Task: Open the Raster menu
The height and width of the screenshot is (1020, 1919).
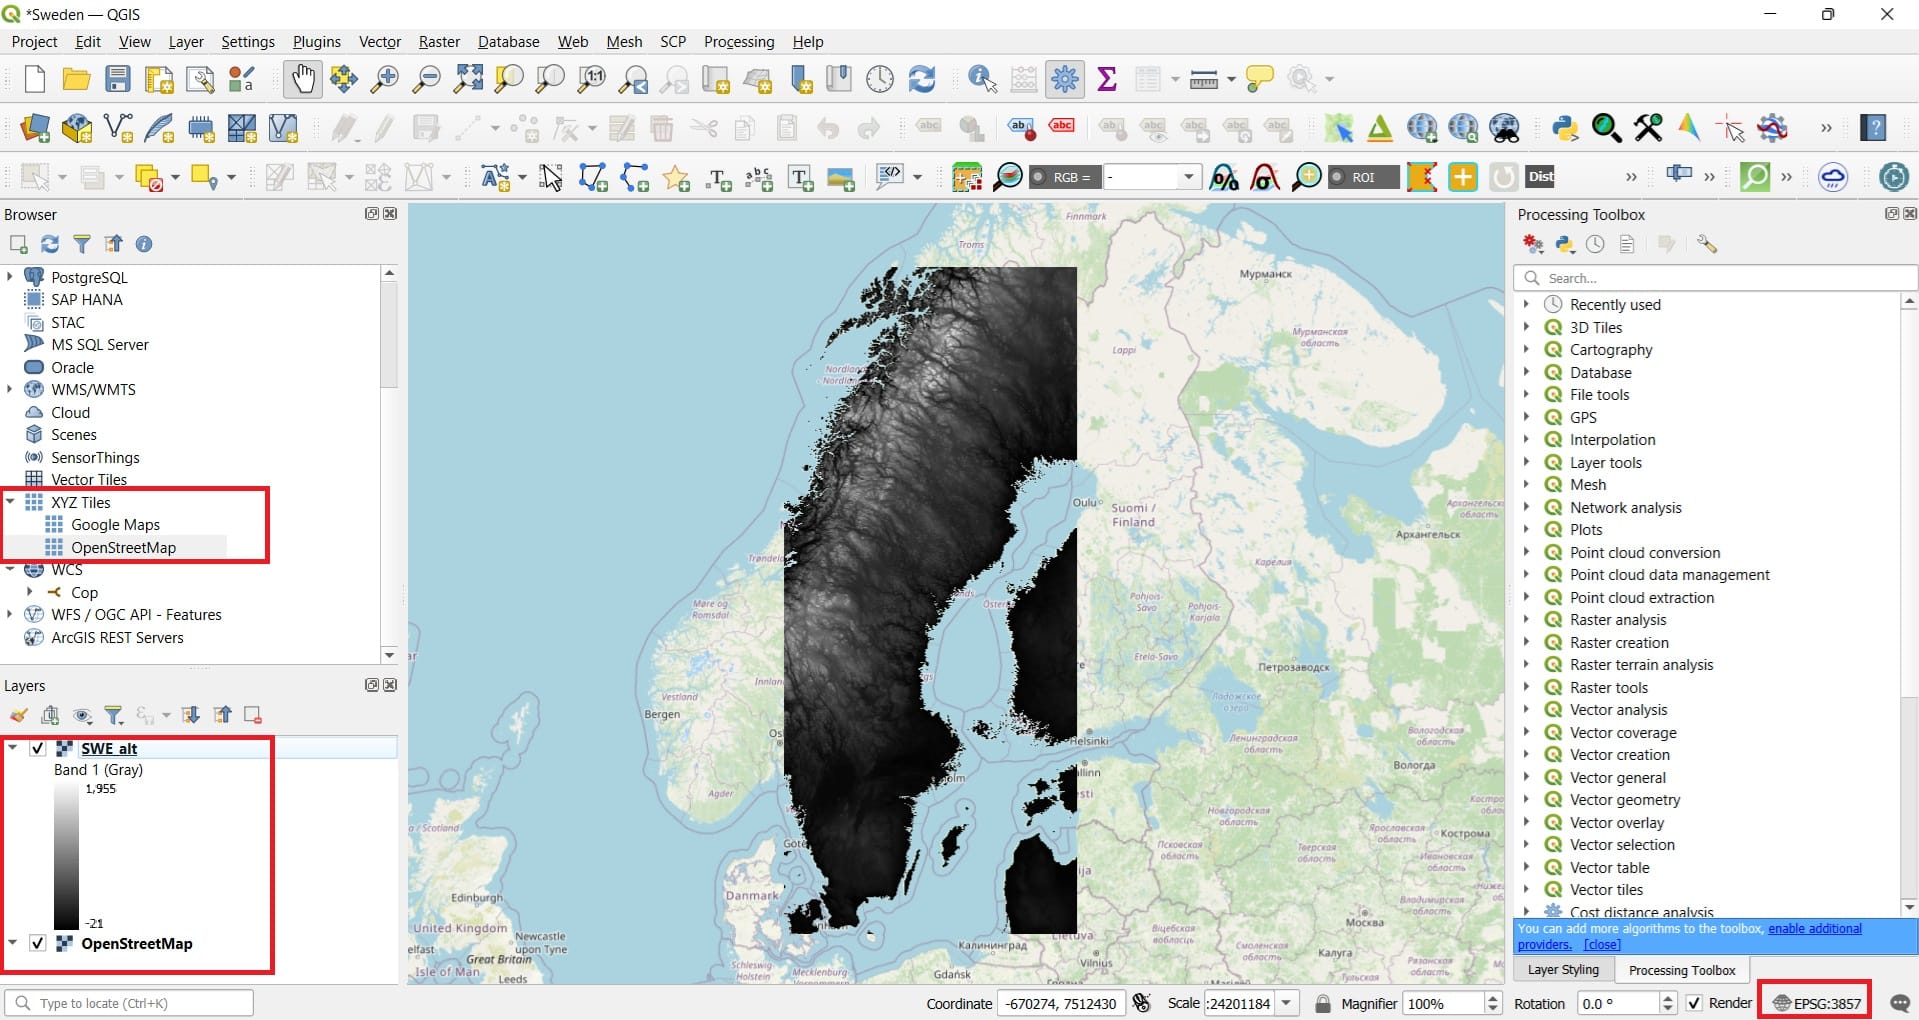Action: click(x=439, y=42)
